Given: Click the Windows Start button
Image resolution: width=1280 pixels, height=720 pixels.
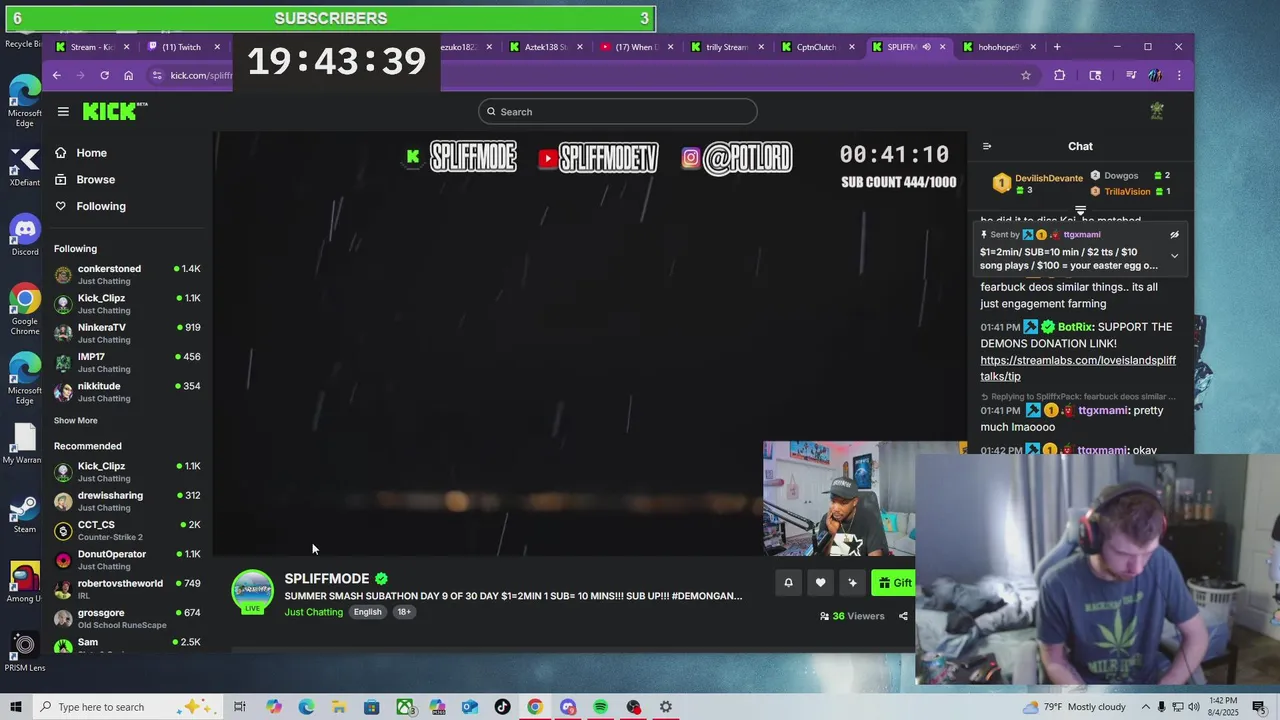Looking at the screenshot, I should coord(16,707).
